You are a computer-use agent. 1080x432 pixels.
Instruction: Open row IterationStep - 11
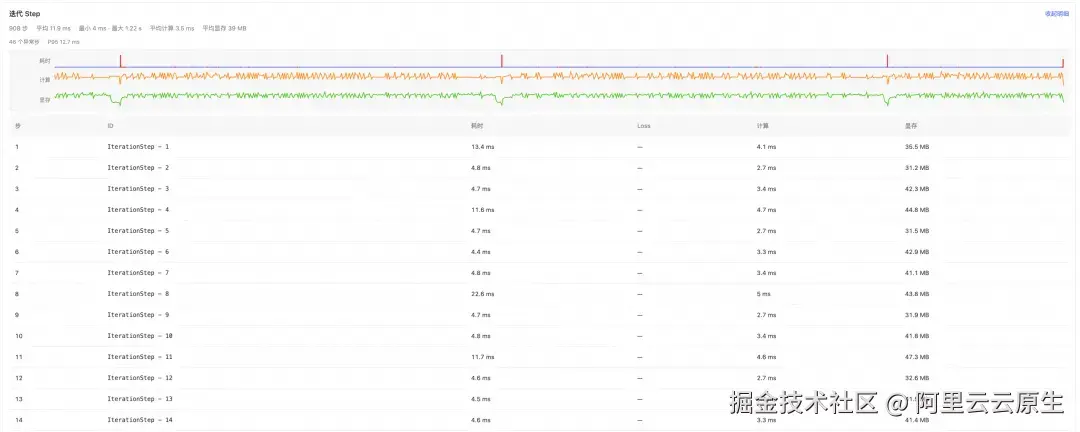[x=539, y=357]
